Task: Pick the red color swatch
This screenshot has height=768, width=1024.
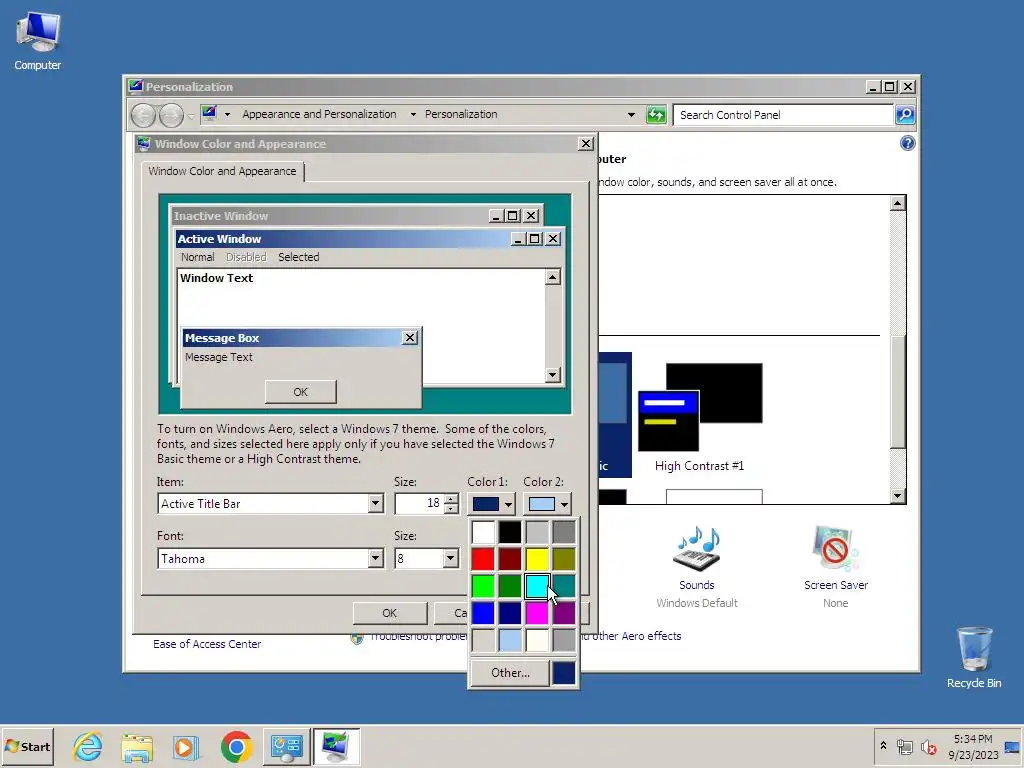Action: click(x=483, y=559)
